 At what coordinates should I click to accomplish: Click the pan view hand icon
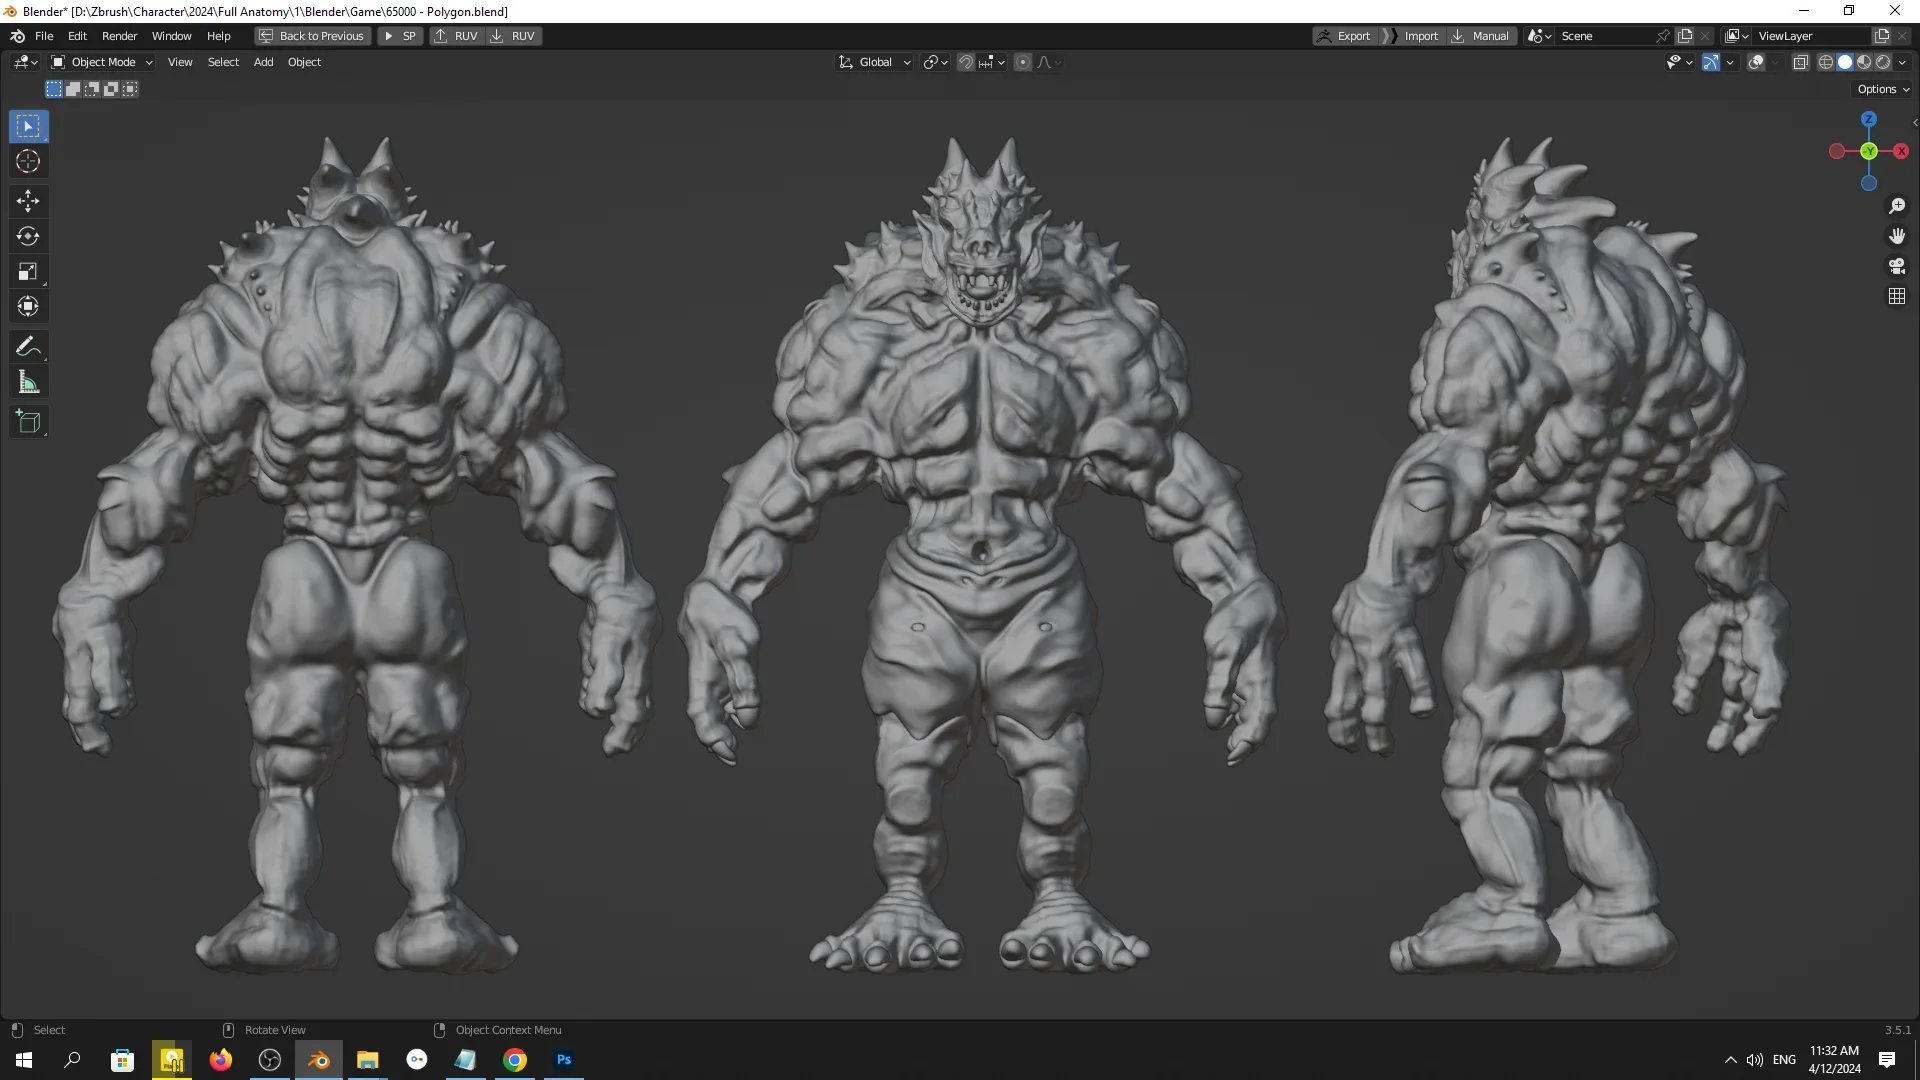tap(1897, 236)
